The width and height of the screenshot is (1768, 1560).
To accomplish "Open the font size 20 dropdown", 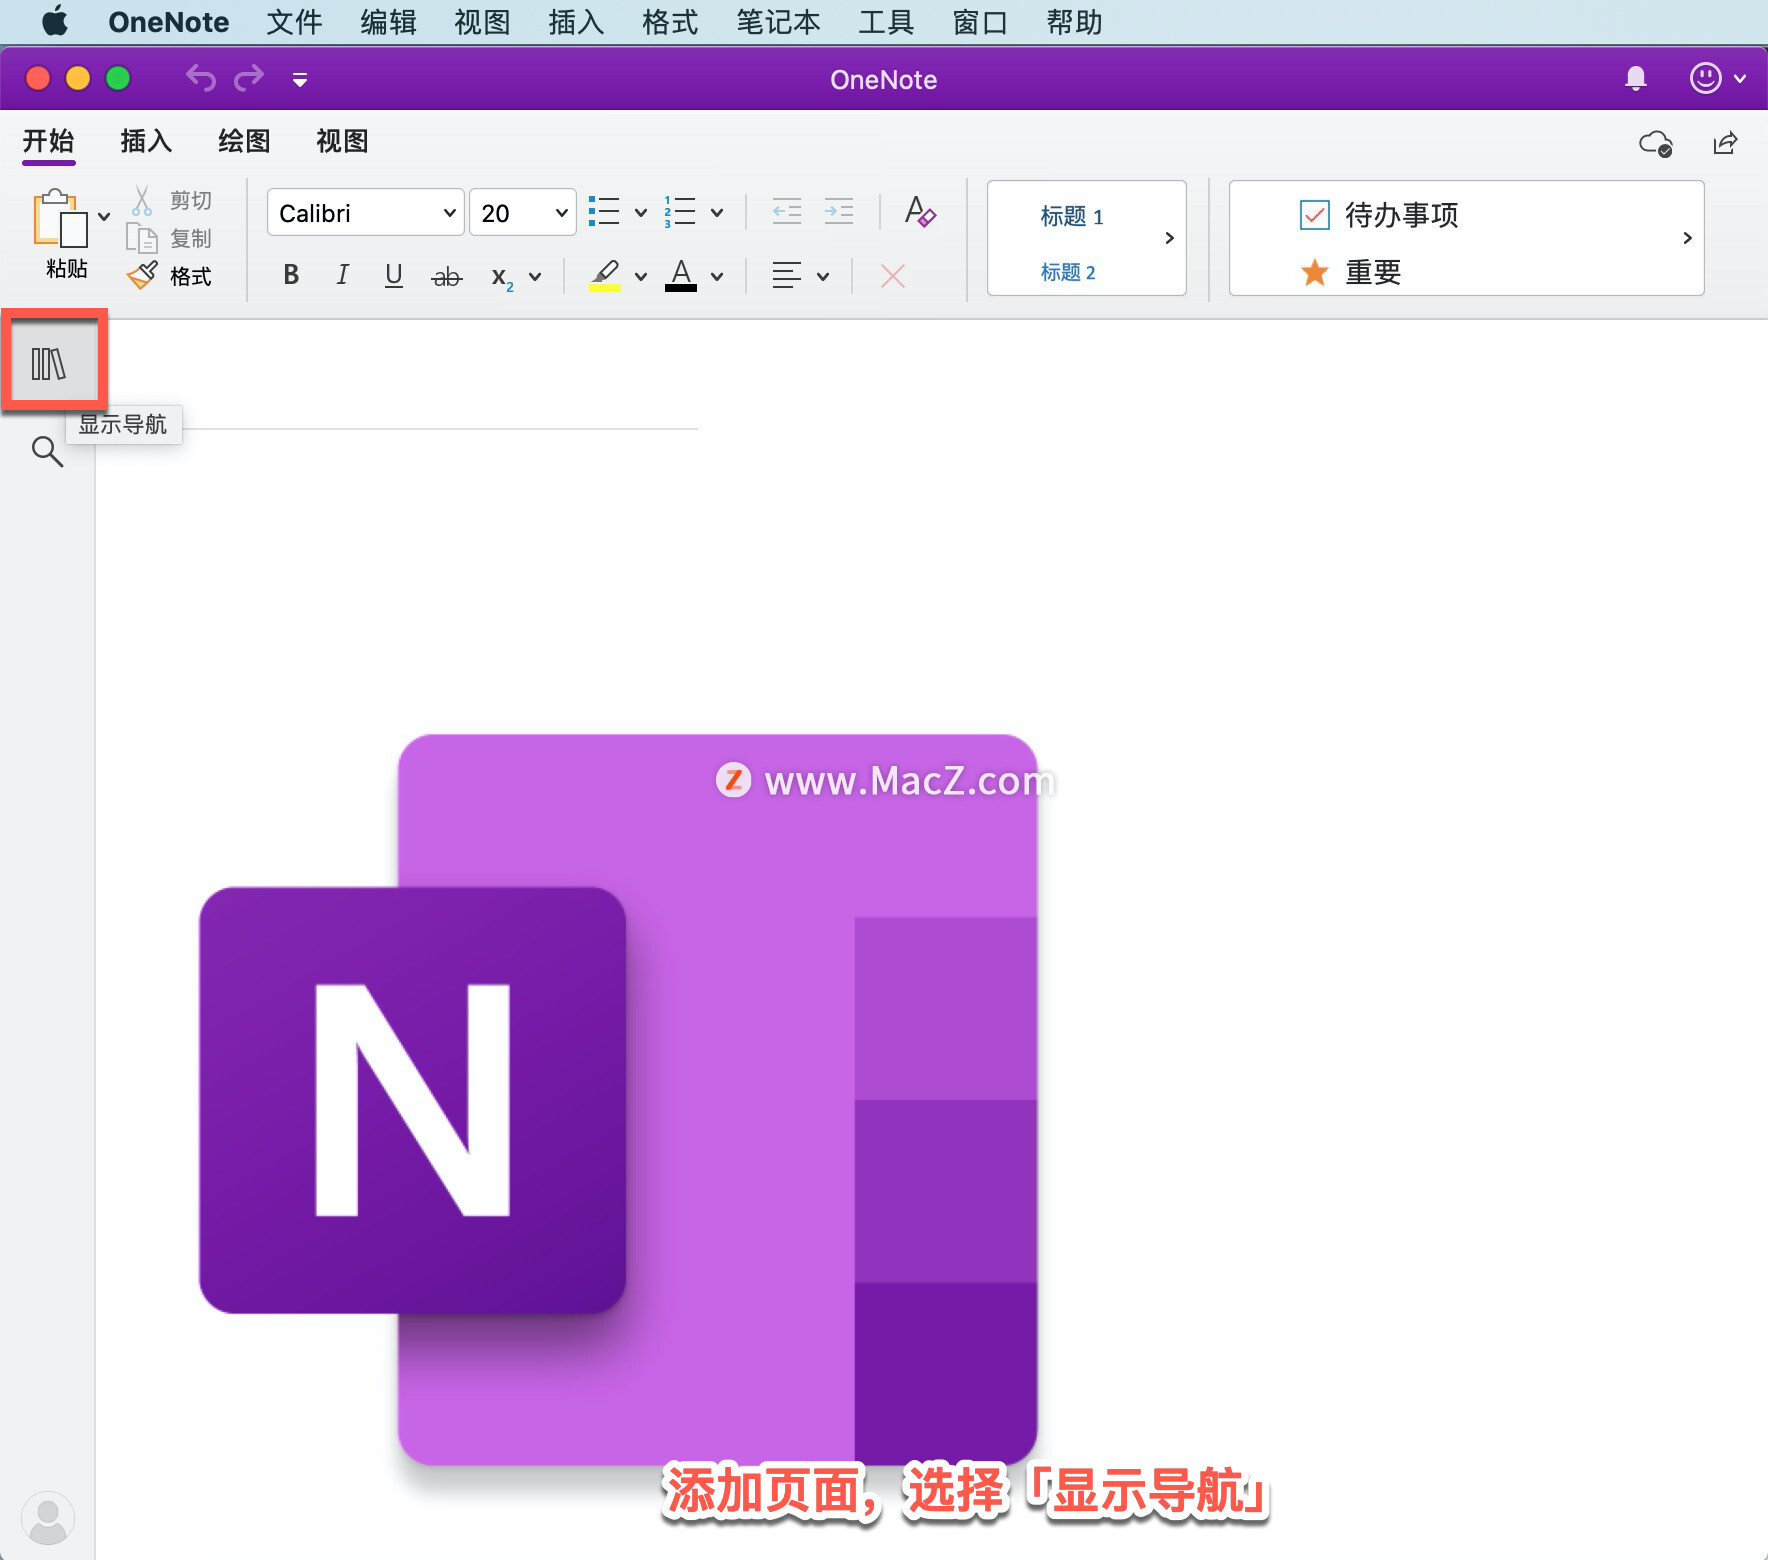I will coord(522,212).
